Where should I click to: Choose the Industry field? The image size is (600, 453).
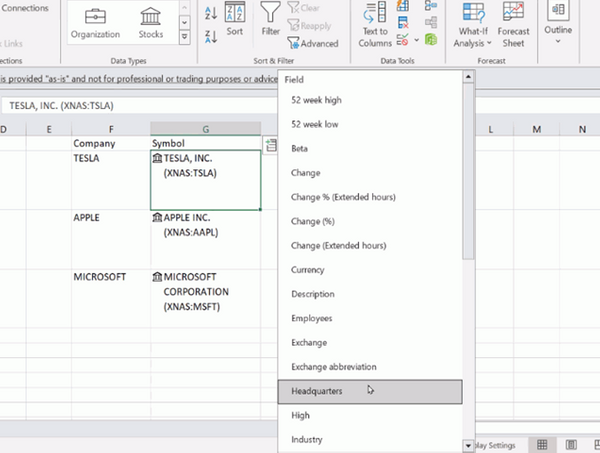370,439
